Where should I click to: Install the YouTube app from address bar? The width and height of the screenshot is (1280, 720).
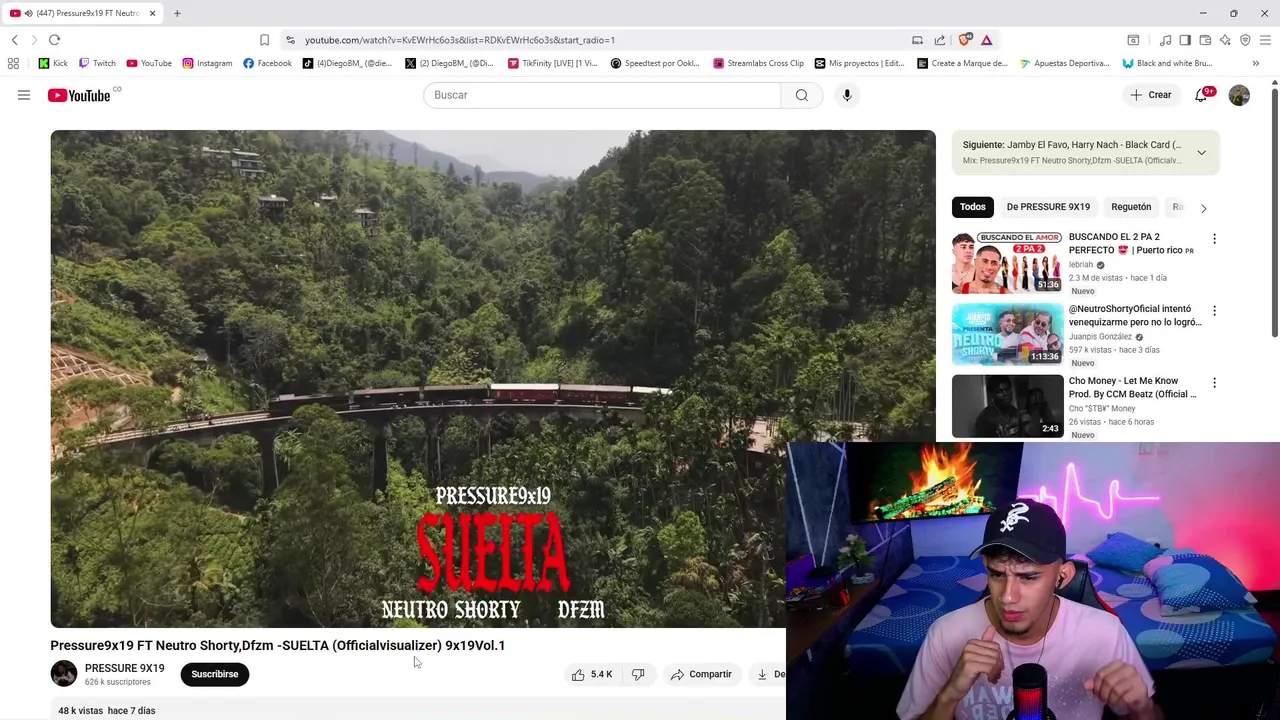click(x=917, y=40)
